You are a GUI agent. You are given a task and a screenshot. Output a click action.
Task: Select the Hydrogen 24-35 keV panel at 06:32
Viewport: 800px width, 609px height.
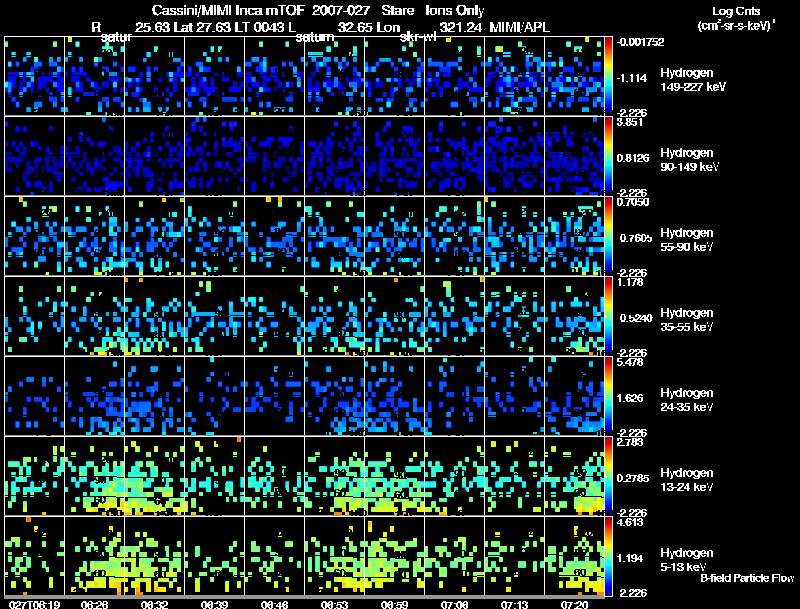point(155,396)
